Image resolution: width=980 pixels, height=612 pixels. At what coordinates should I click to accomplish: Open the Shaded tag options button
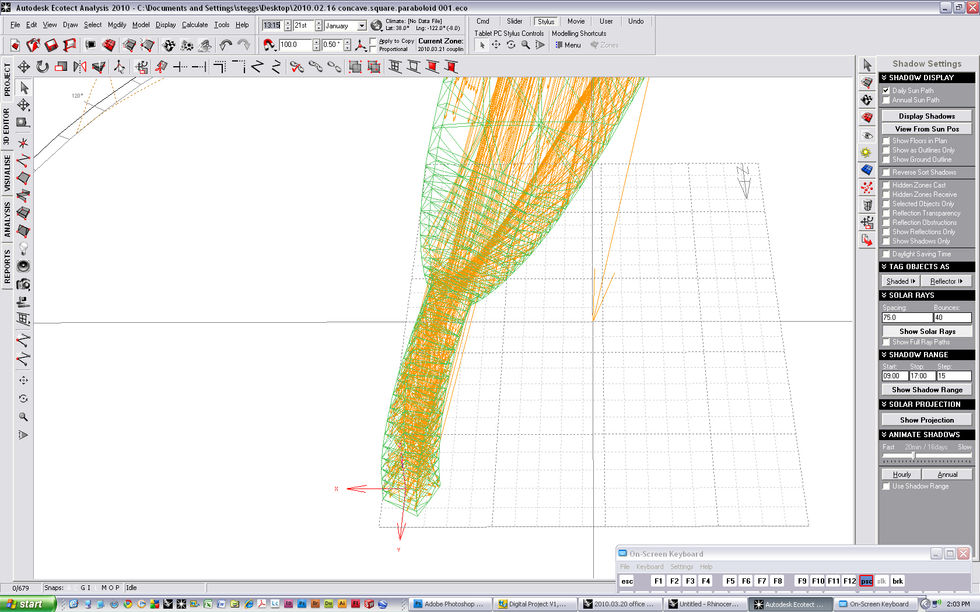click(x=900, y=281)
